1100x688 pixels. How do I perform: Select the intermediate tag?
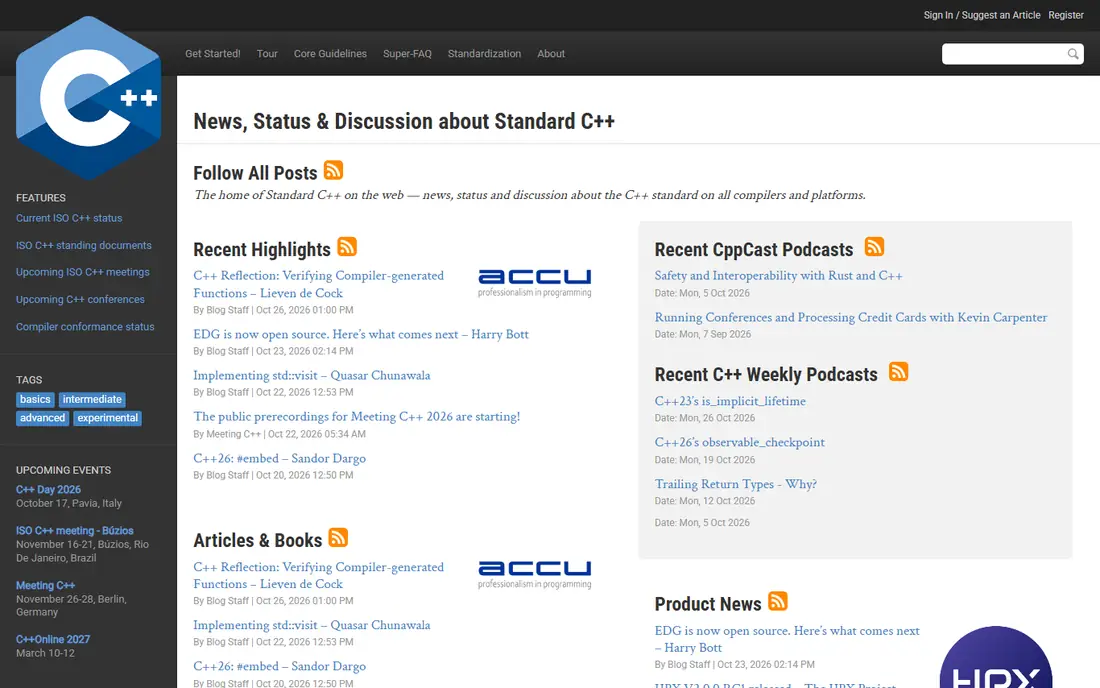click(92, 399)
